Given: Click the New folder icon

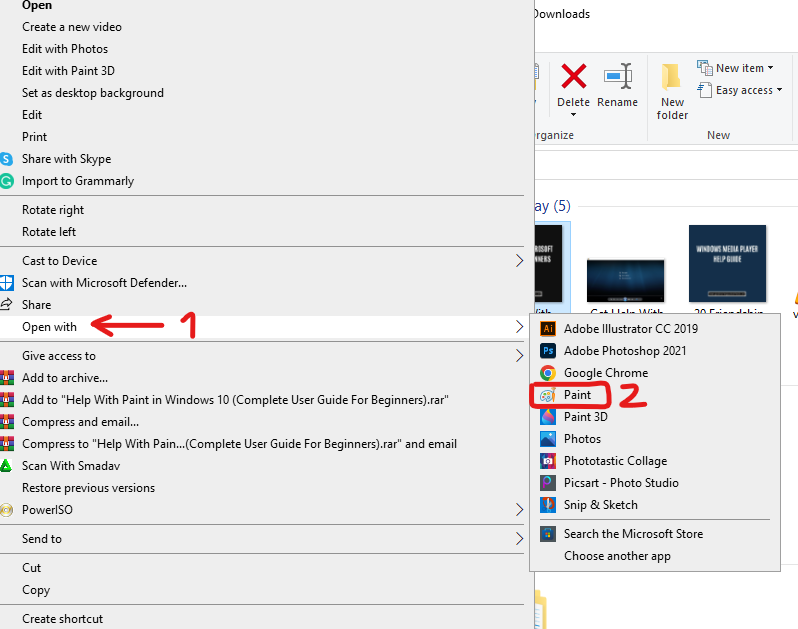Looking at the screenshot, I should [x=671, y=77].
